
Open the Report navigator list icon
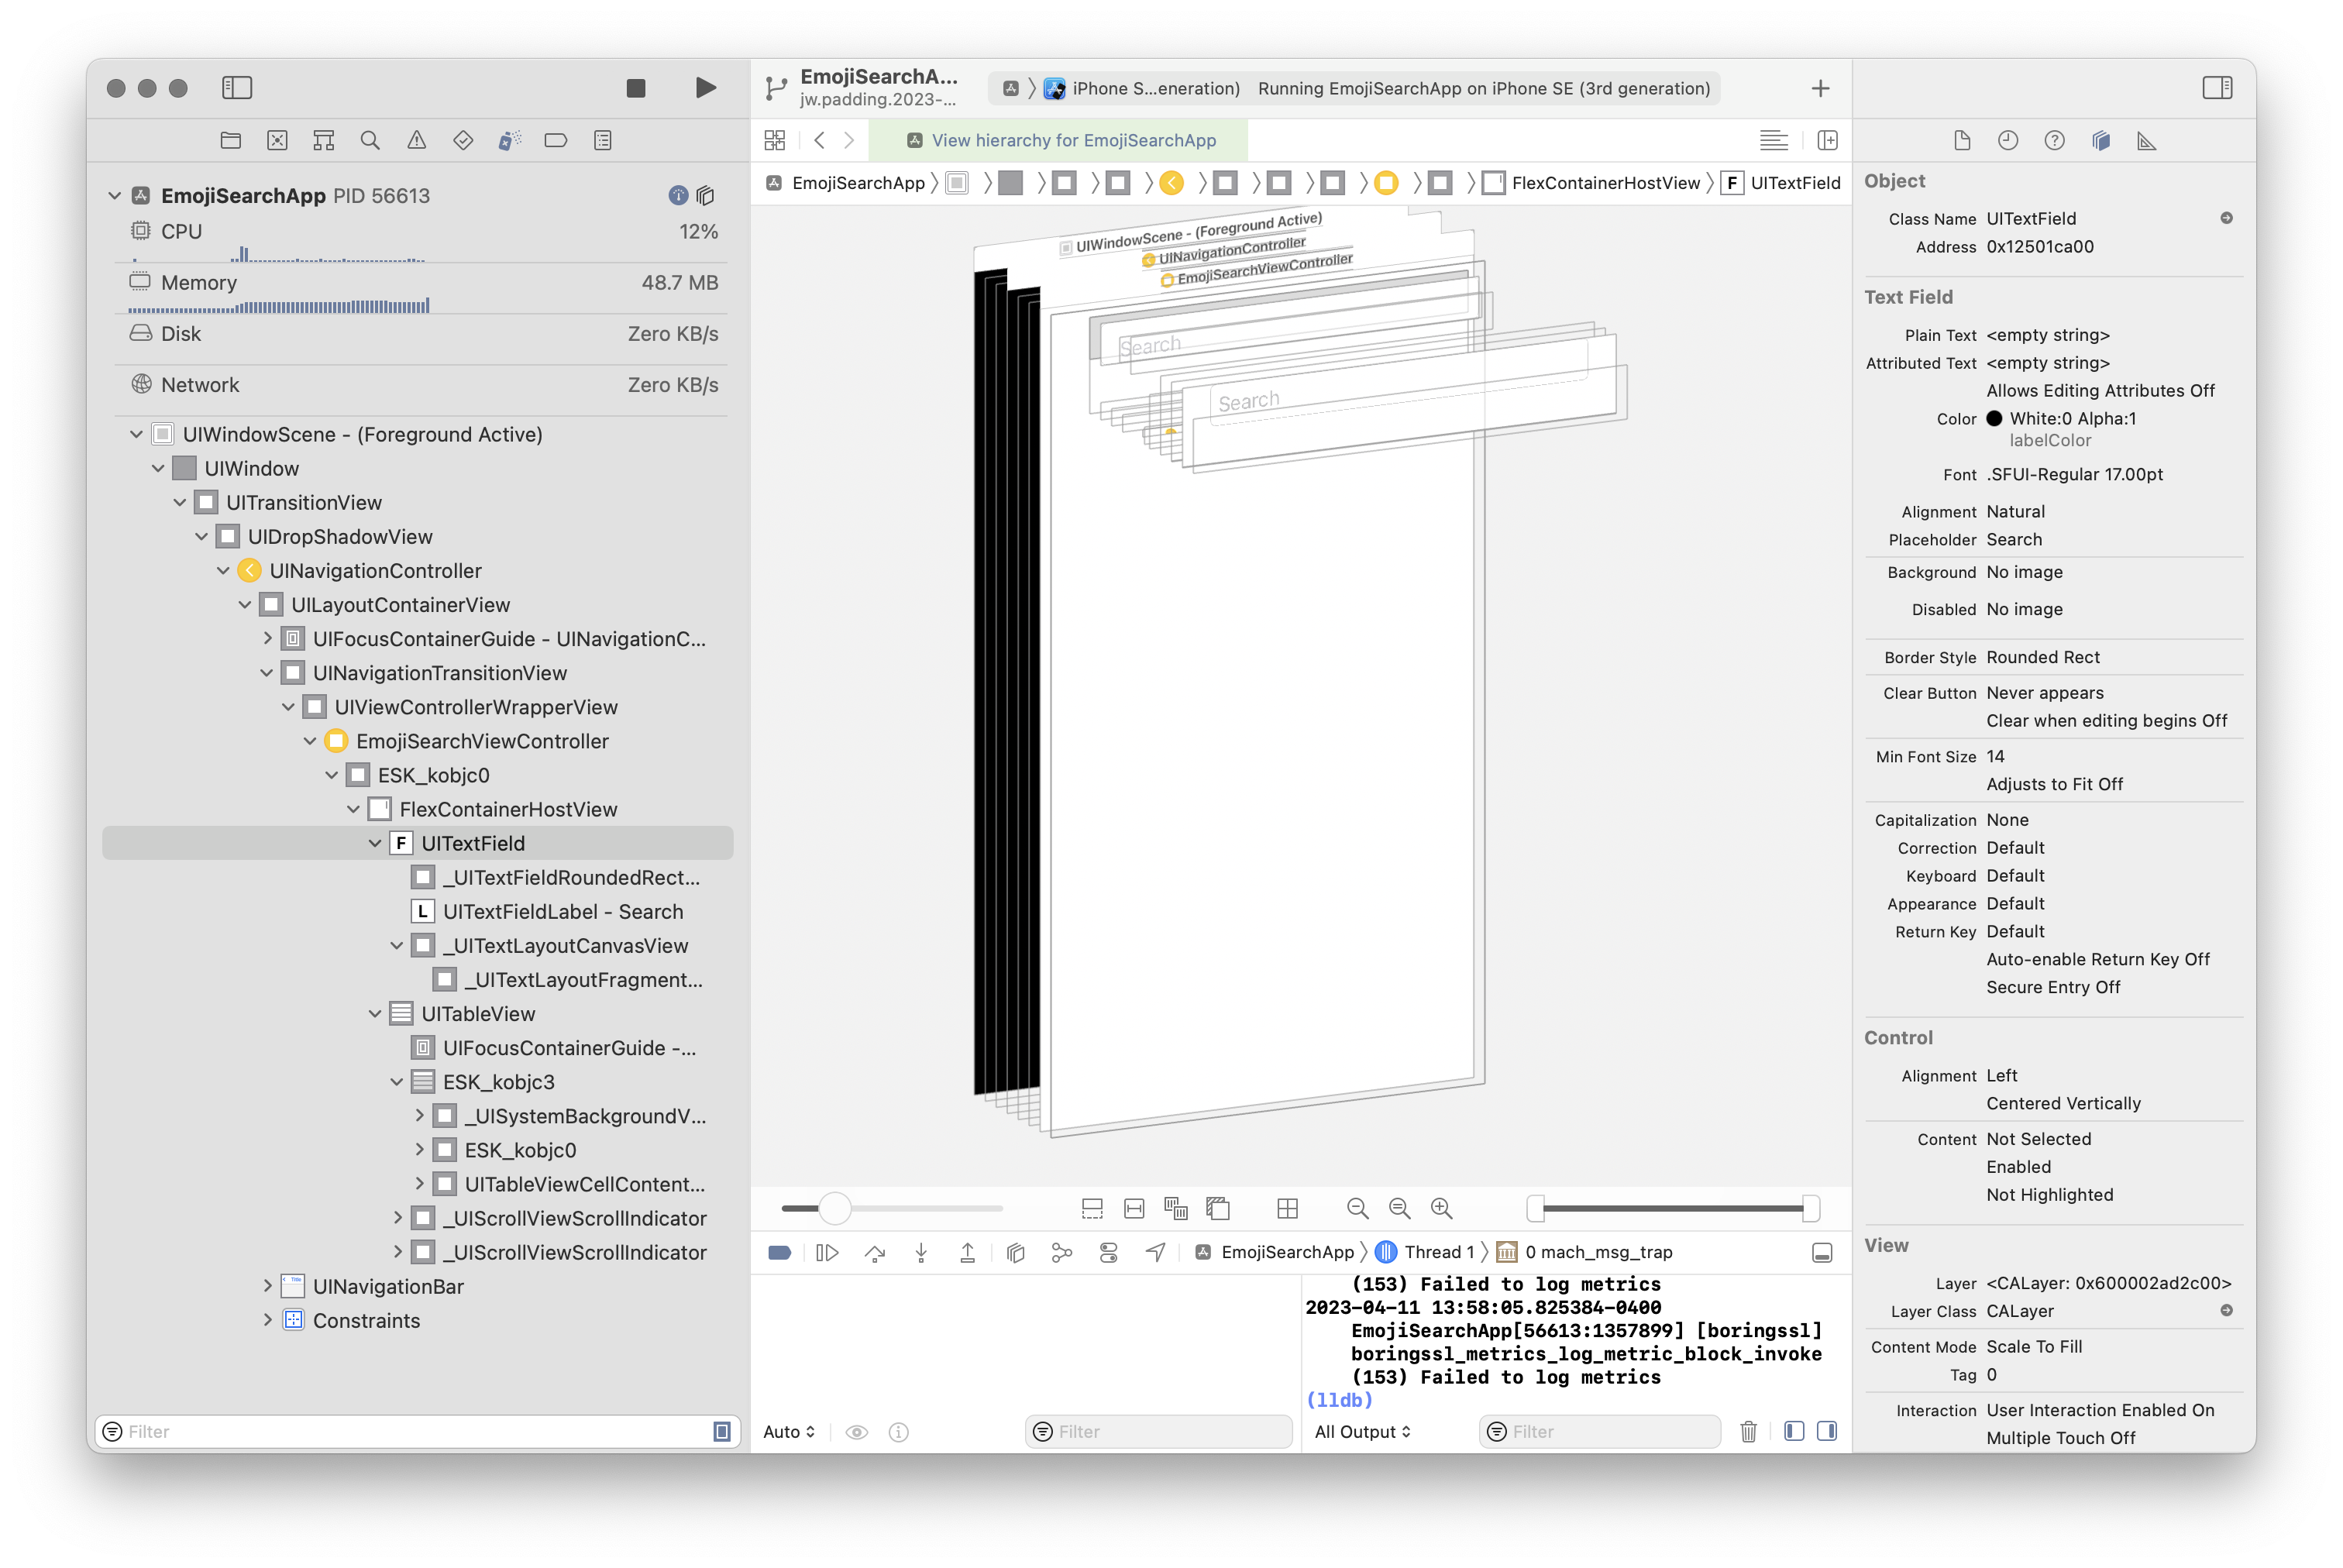(x=601, y=140)
